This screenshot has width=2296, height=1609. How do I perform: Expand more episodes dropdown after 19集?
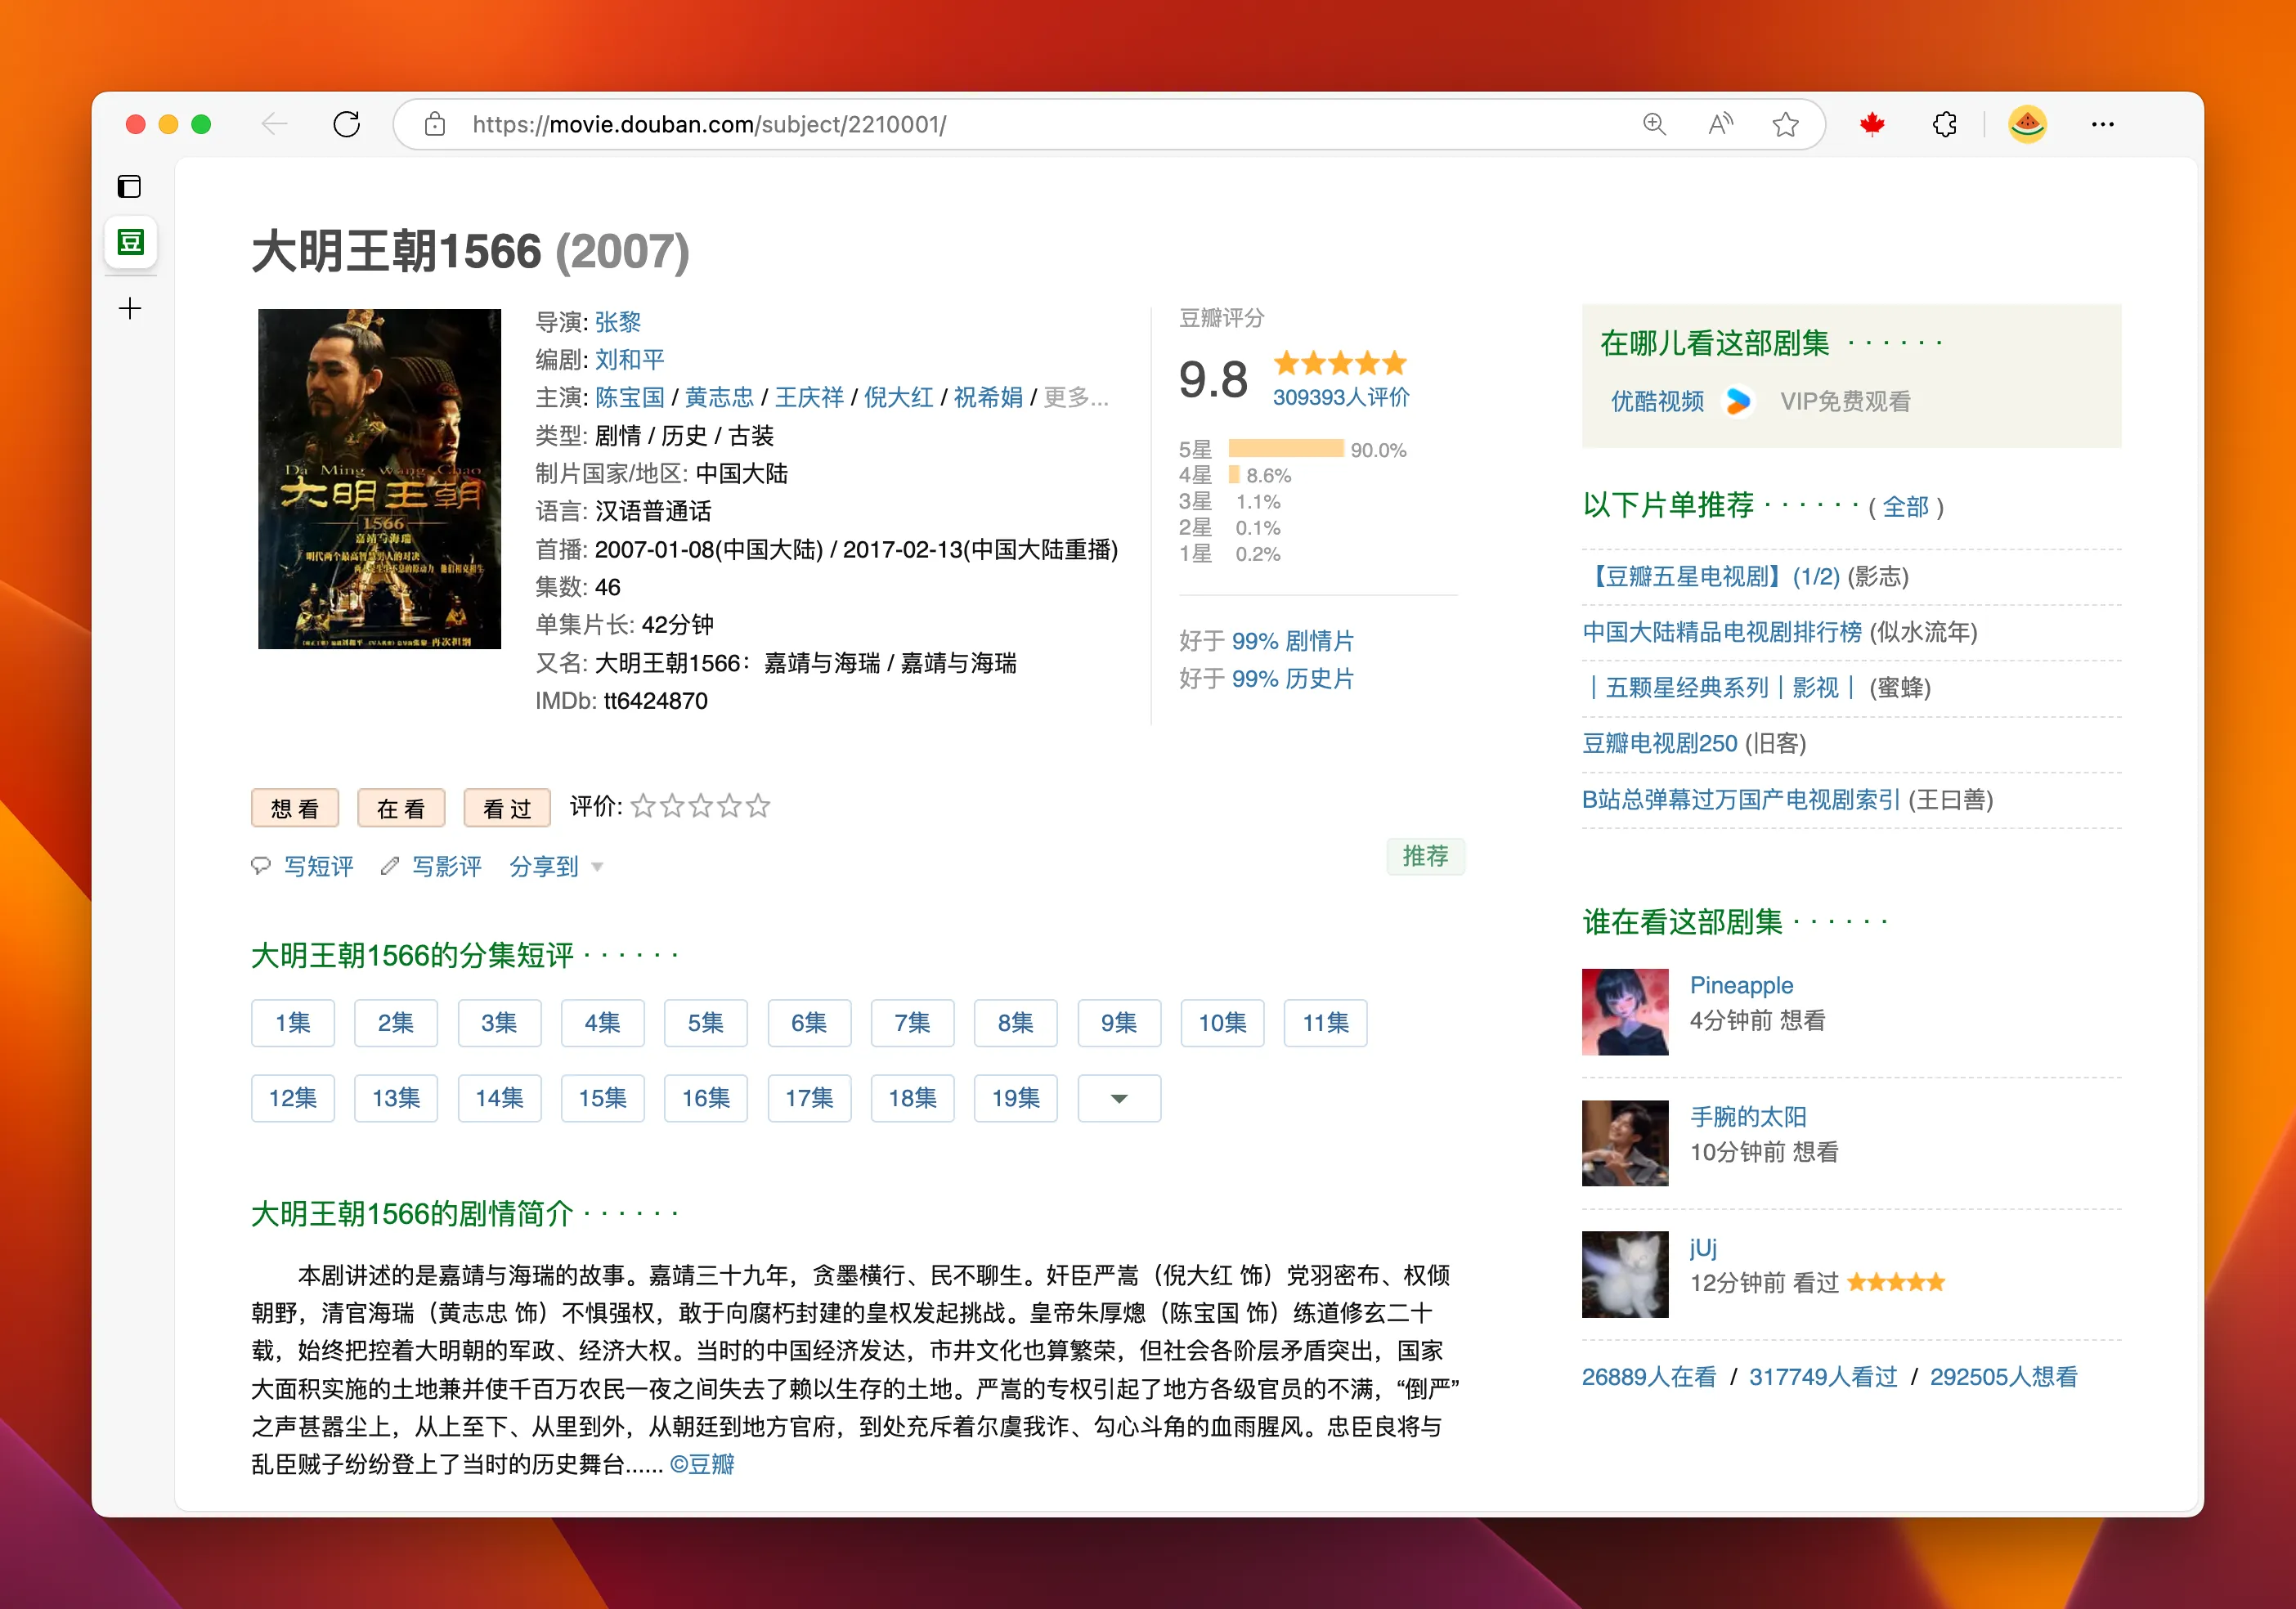1119,1098
